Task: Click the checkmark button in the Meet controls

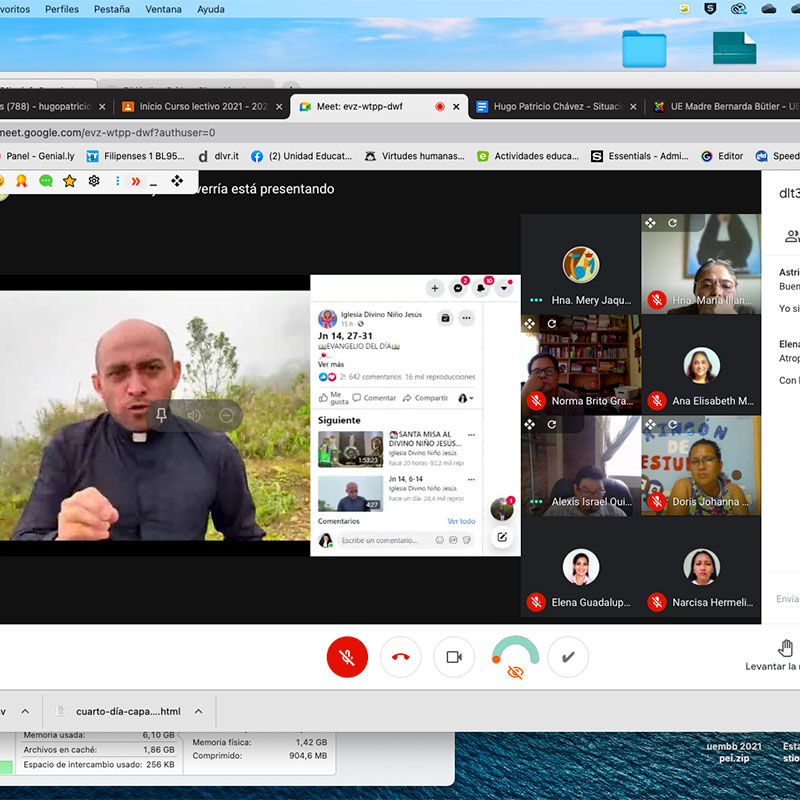Action: pos(568,657)
